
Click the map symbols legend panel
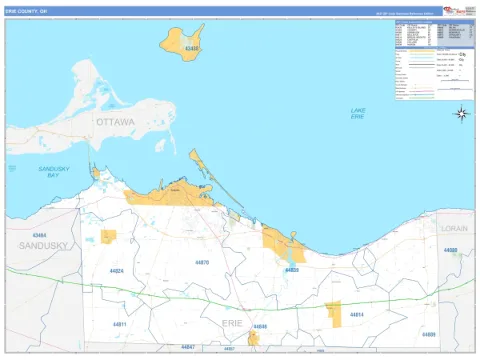[435, 74]
